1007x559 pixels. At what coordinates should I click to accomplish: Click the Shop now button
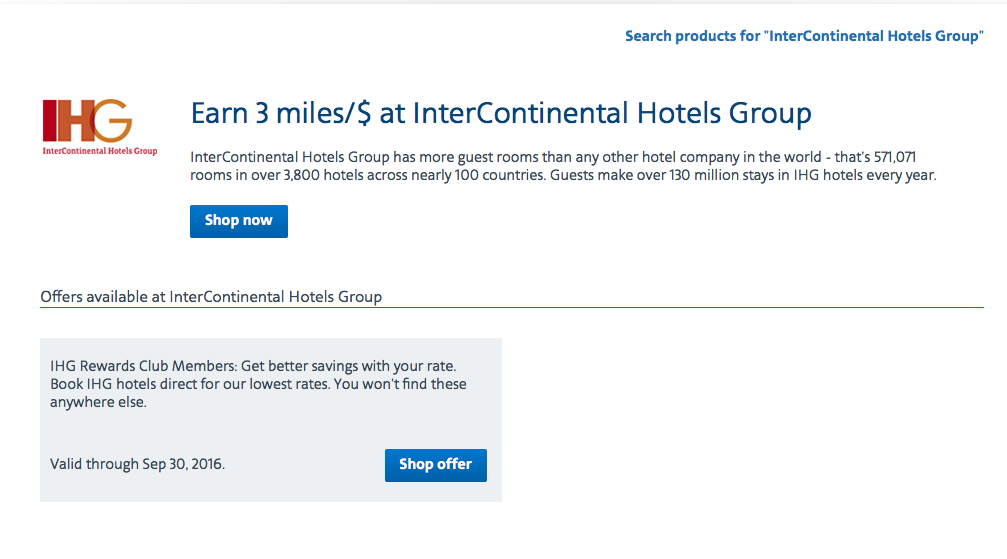click(x=239, y=221)
